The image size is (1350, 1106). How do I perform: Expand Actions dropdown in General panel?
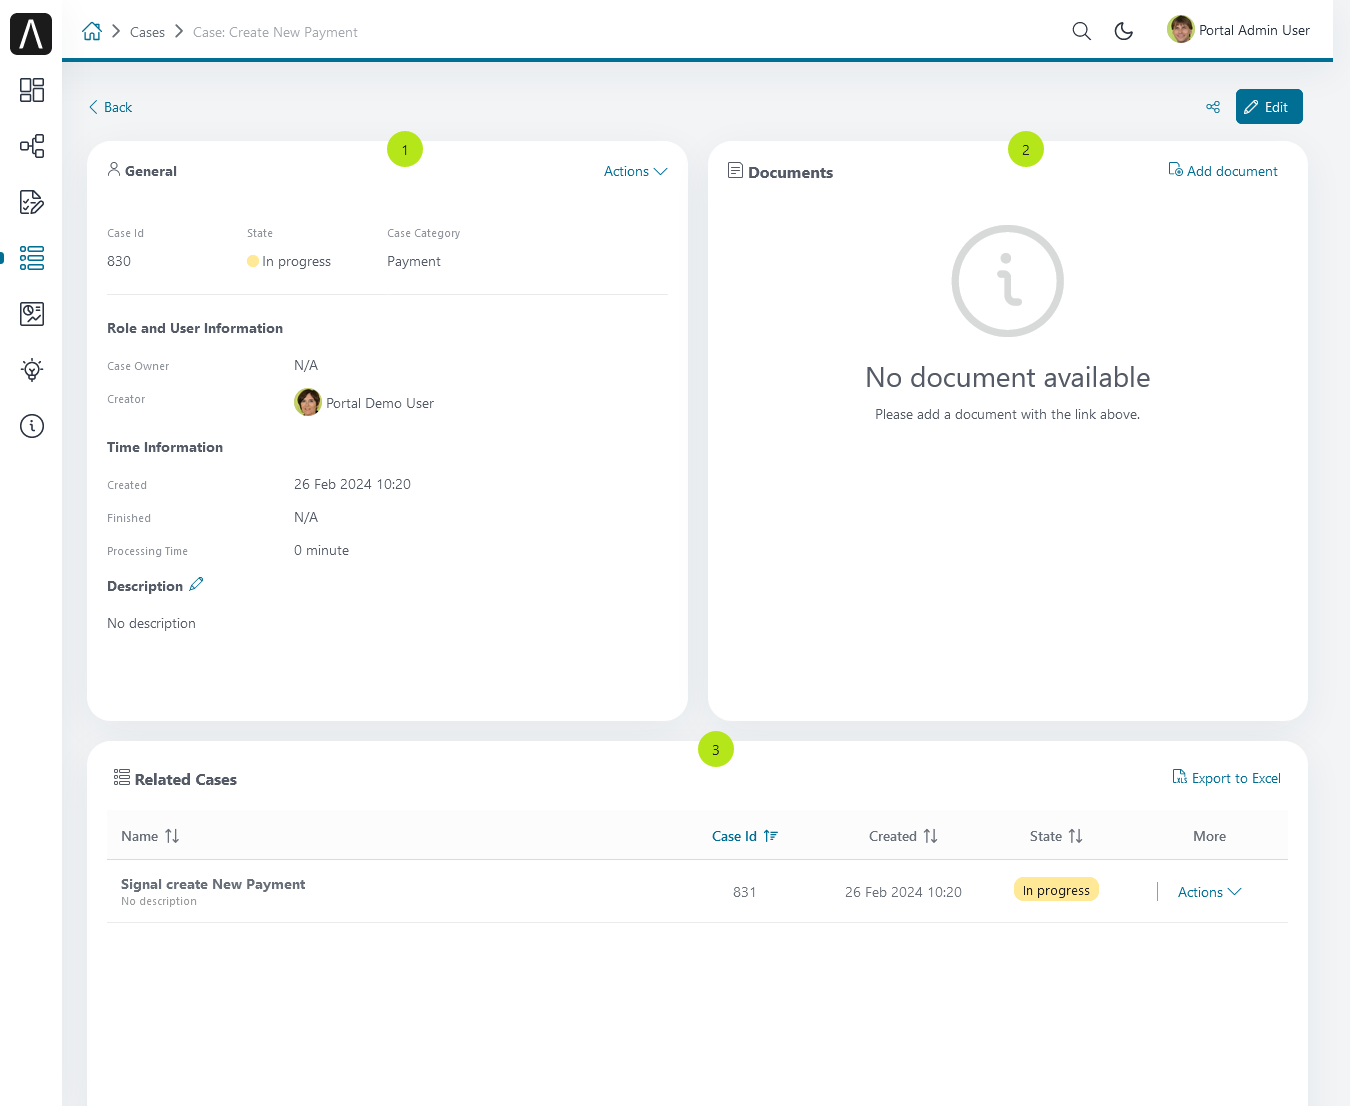tap(635, 171)
